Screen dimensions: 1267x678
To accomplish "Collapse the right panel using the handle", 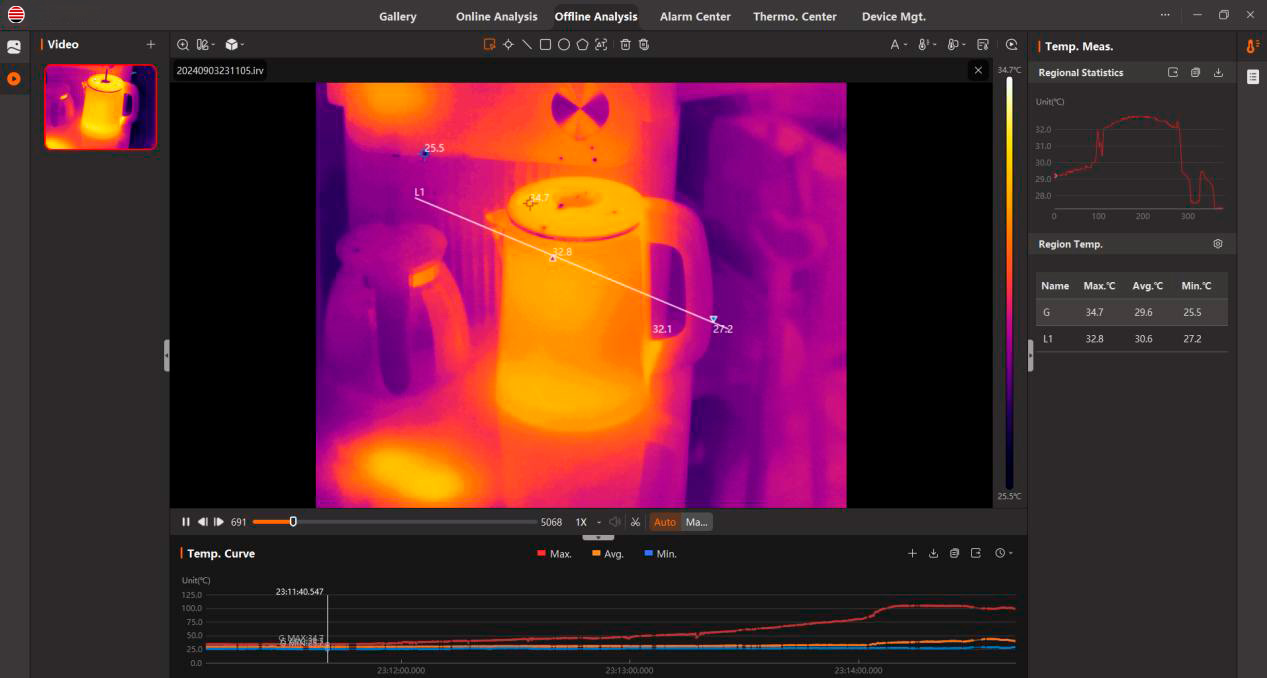I will 1031,355.
